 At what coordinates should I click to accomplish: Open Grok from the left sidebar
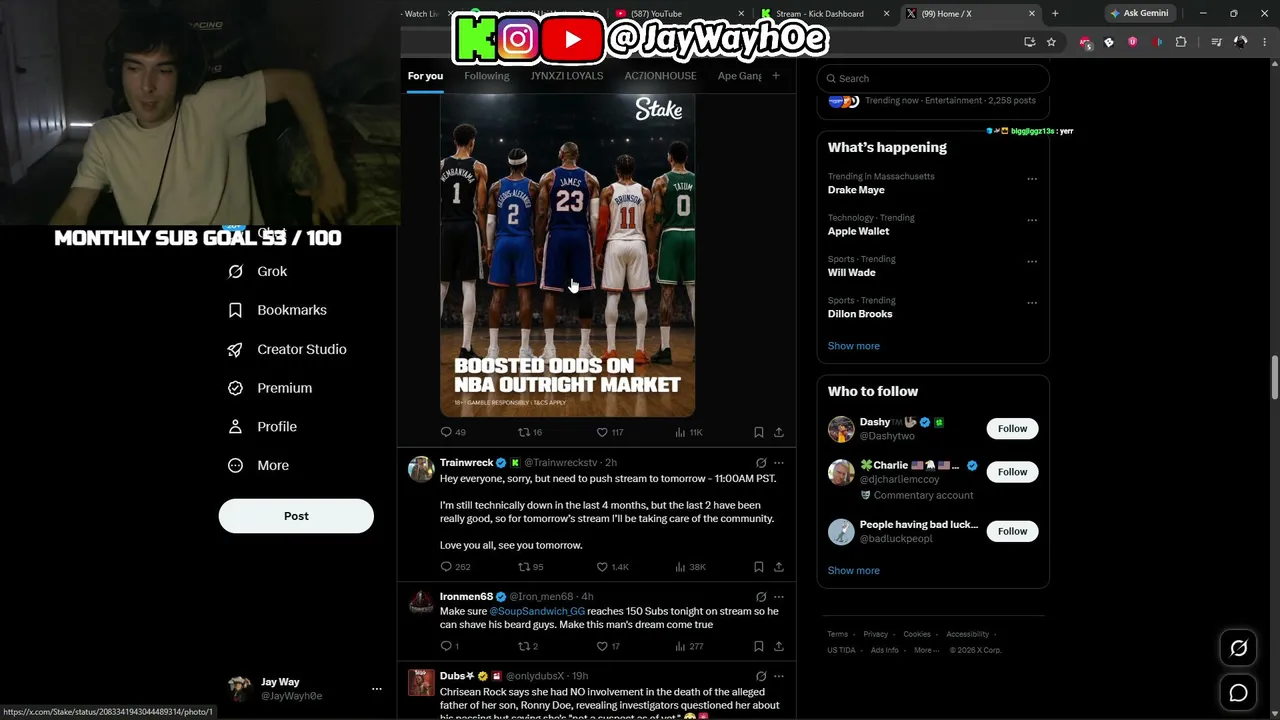click(257, 271)
